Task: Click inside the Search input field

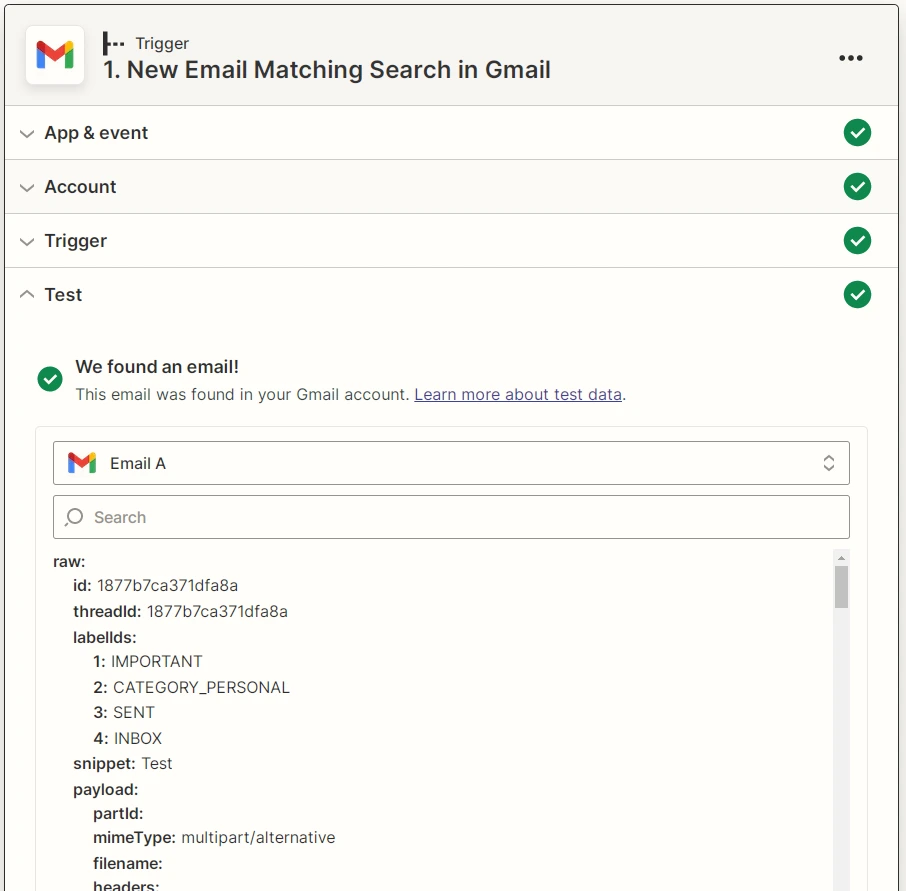Action: tap(400, 517)
